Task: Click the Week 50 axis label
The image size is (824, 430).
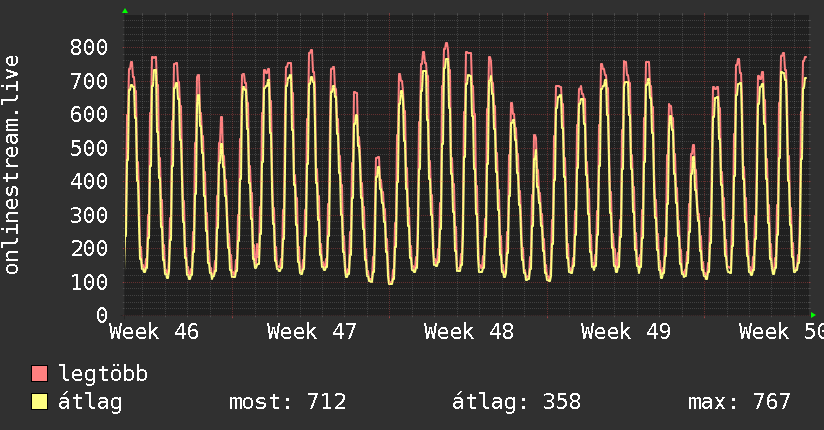Action: click(x=780, y=332)
